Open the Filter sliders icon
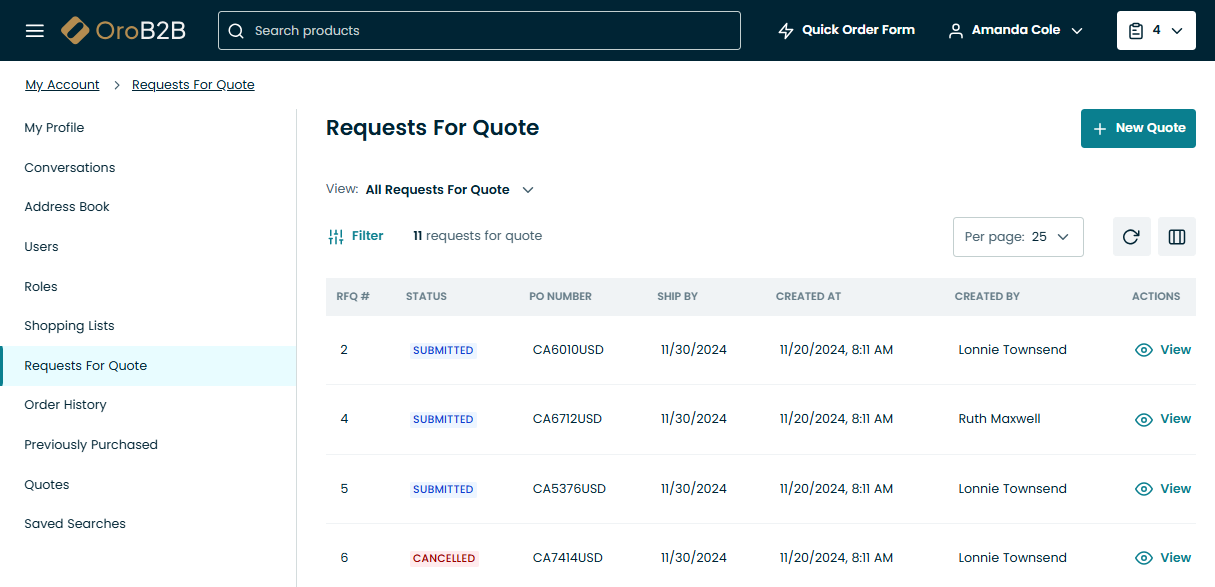Screen dimensions: 1215x587 pos(336,237)
